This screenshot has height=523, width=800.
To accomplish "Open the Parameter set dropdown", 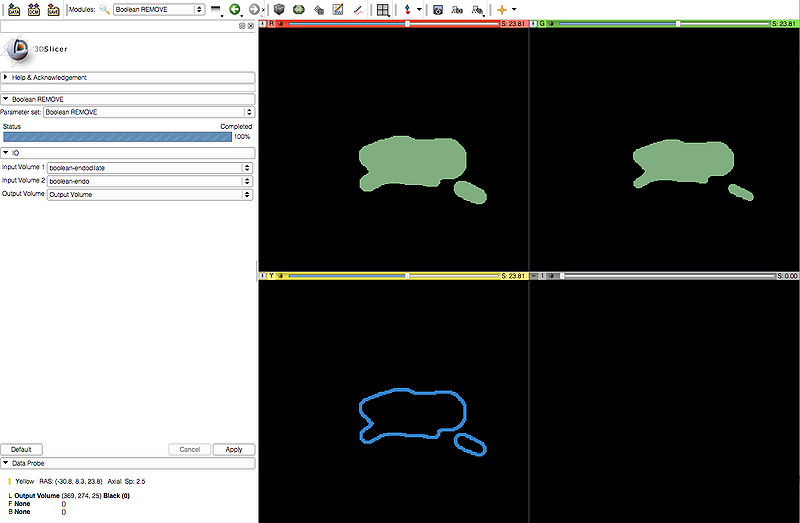I will (x=149, y=113).
